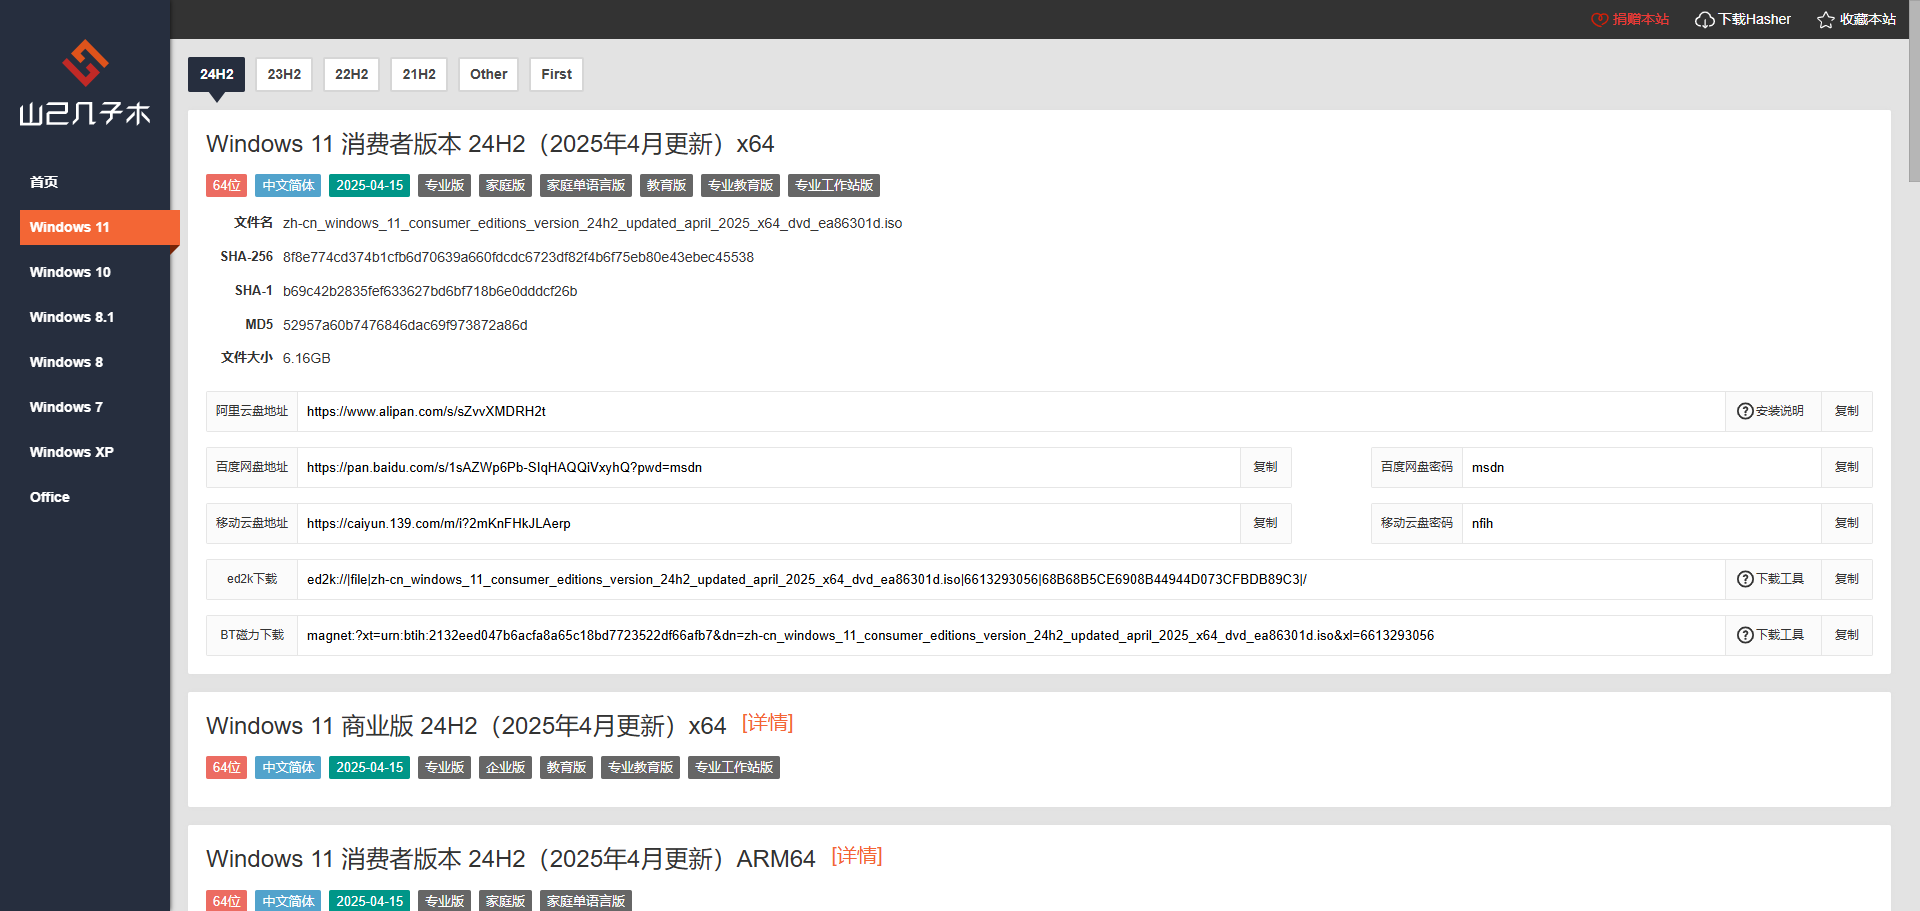Select Windows 8 in the sidebar
Image resolution: width=1920 pixels, height=911 pixels.
tap(95, 362)
